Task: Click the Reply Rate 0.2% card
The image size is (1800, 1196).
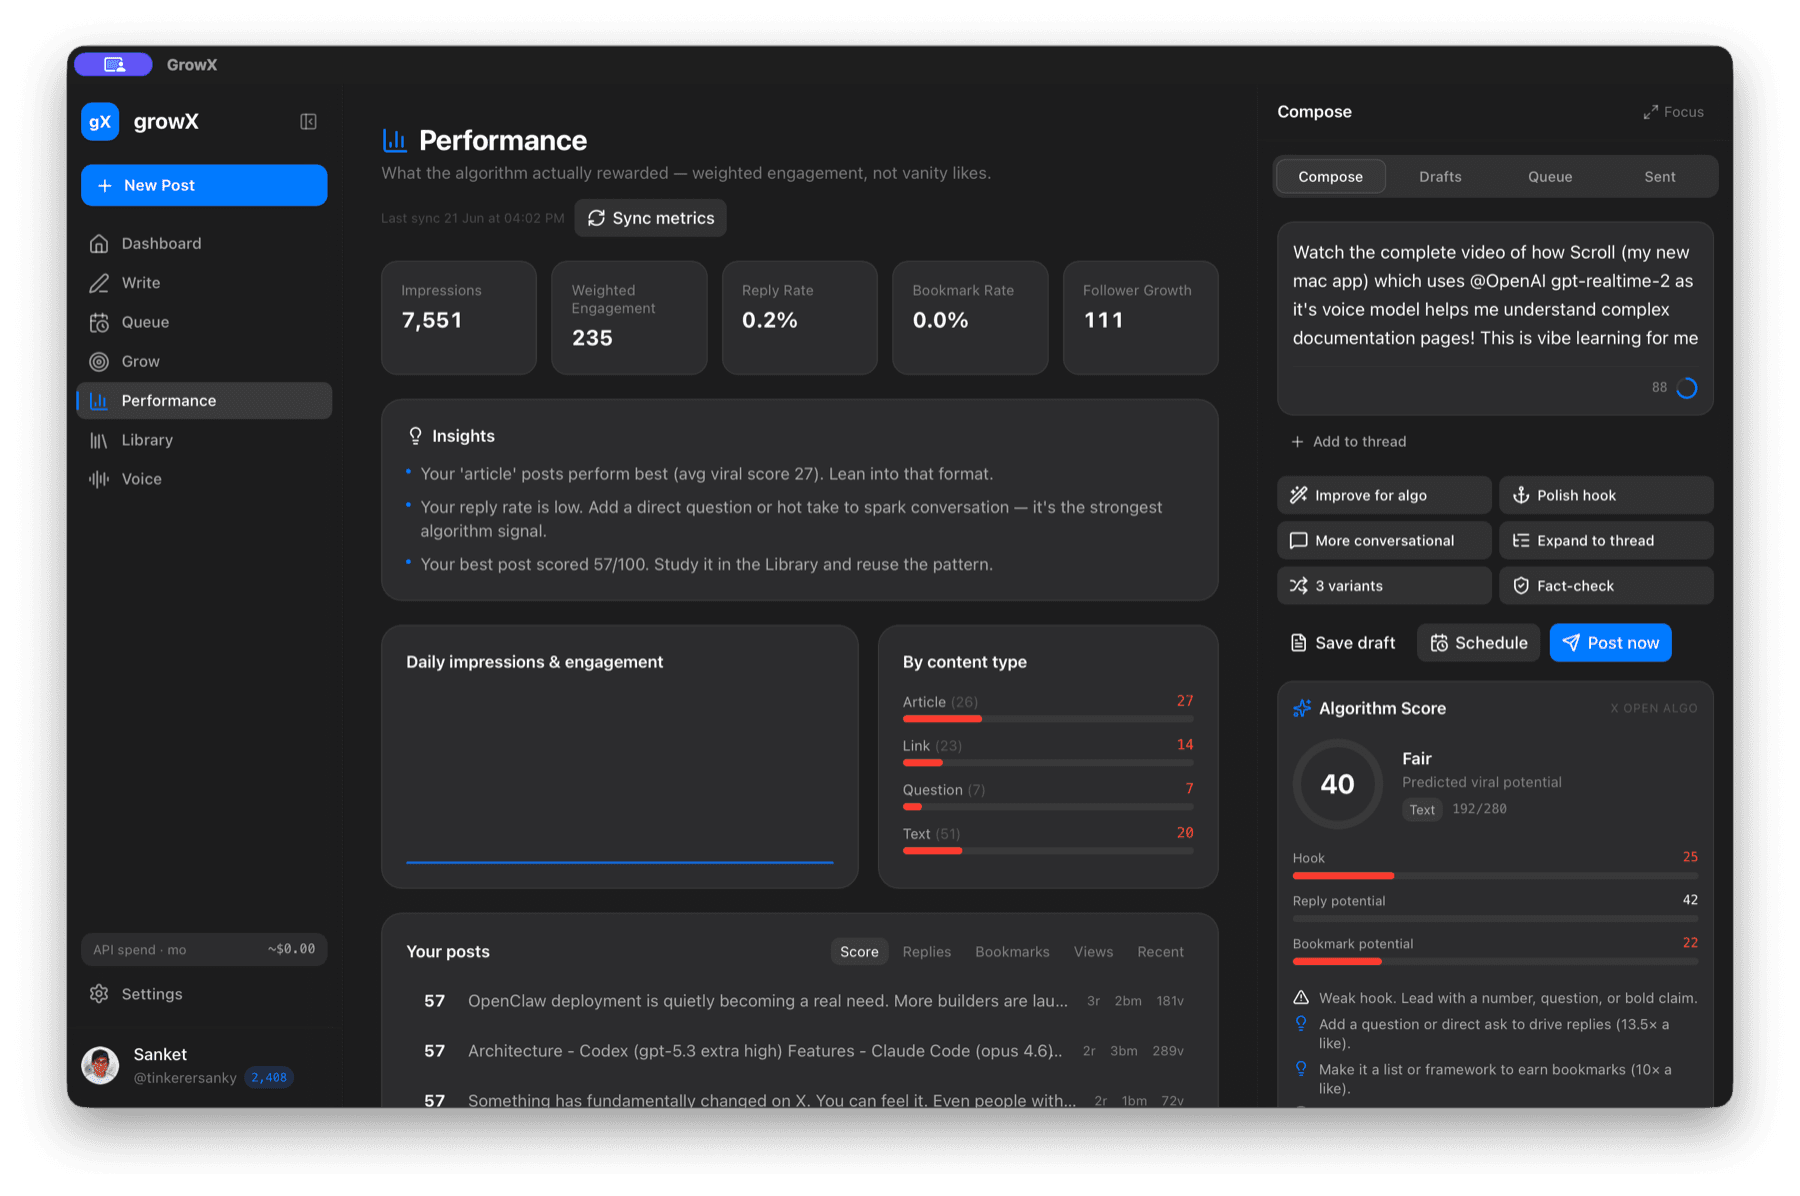Action: click(800, 318)
